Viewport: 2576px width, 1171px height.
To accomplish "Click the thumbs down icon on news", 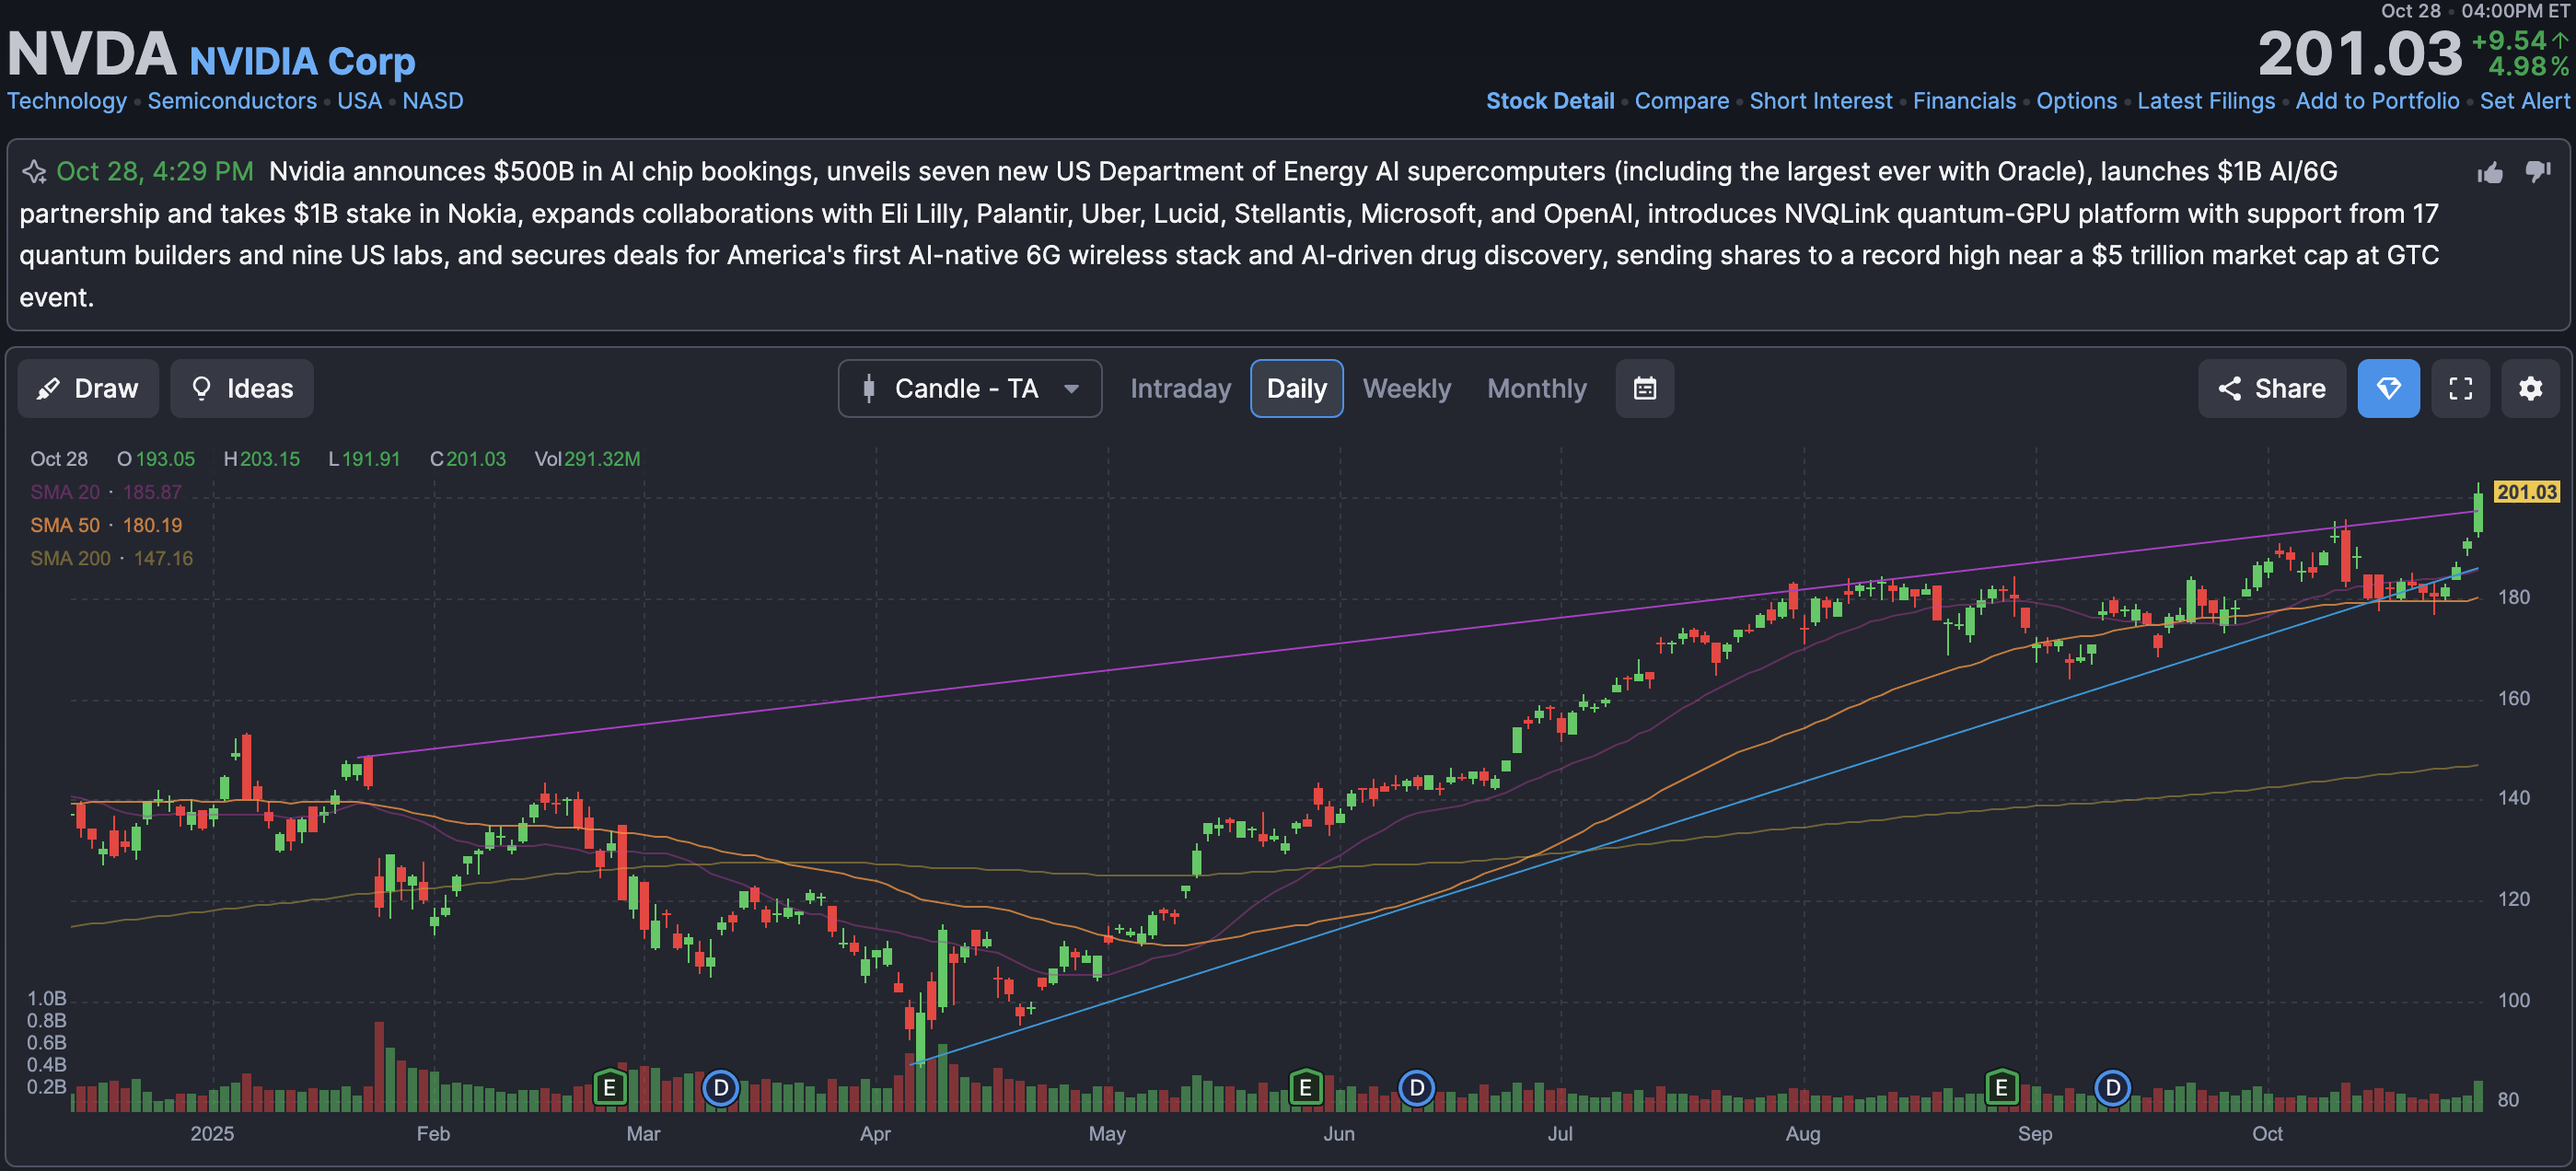I will [2537, 172].
